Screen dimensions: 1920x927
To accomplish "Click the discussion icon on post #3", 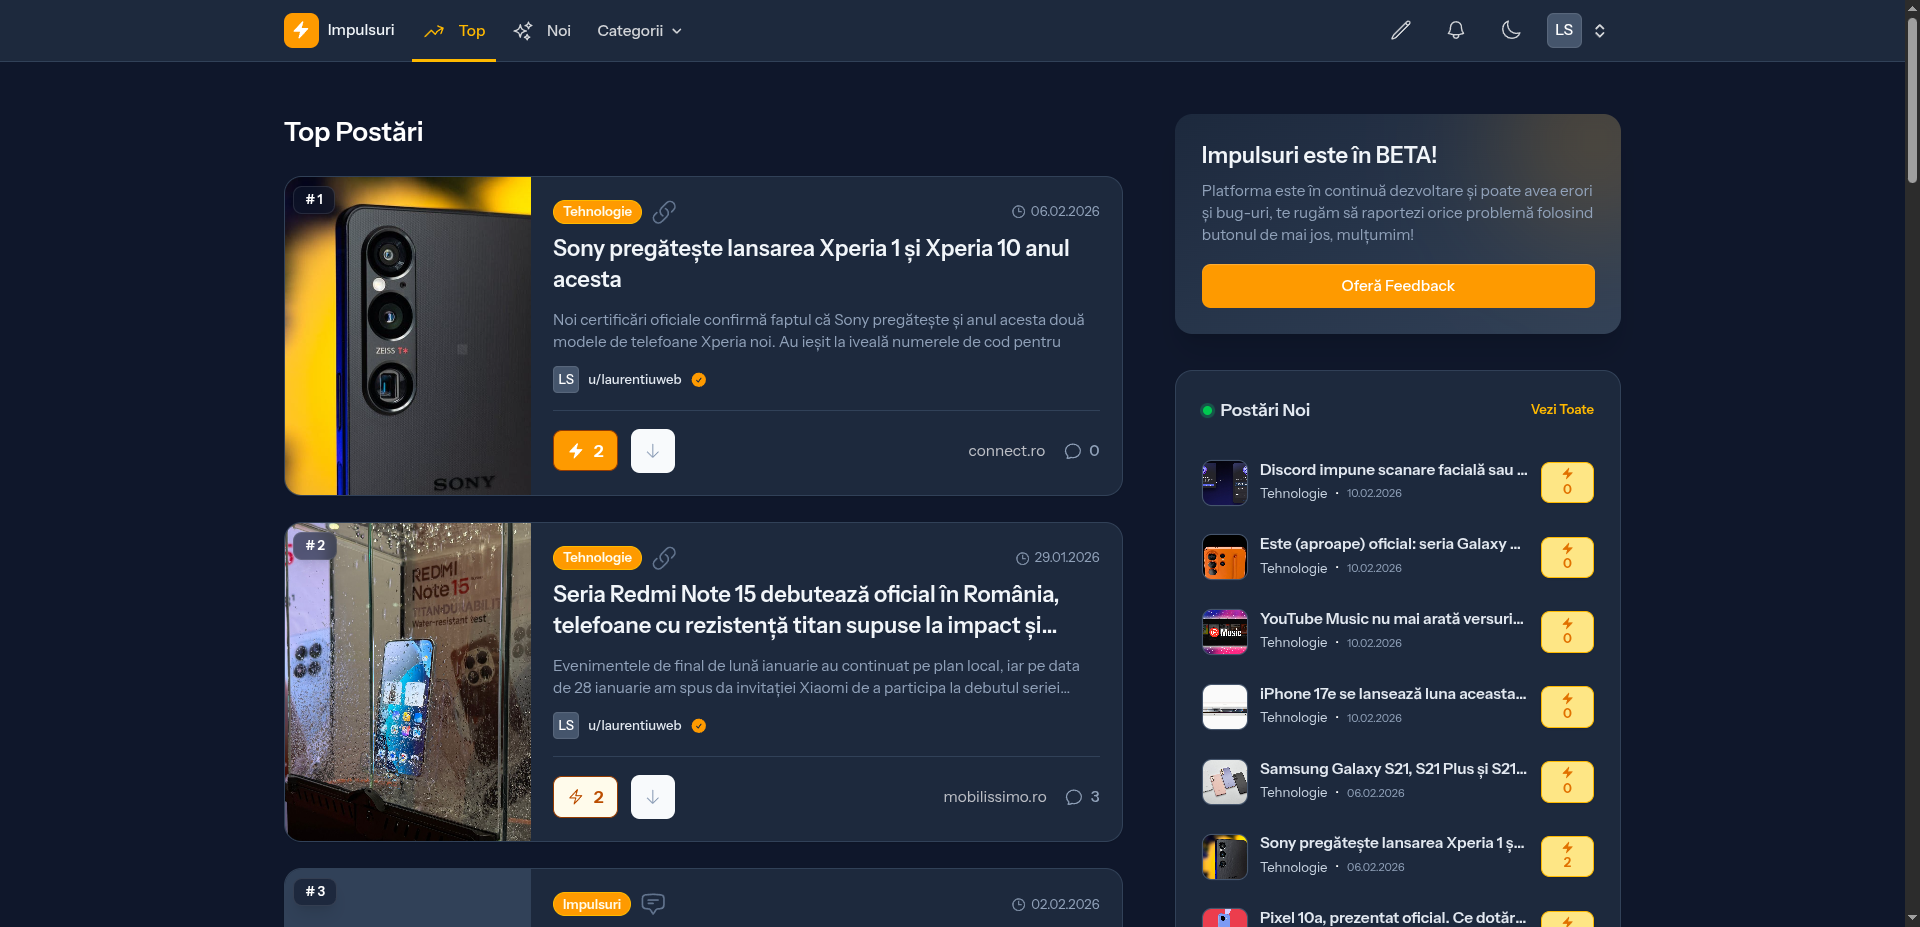I will 653,904.
